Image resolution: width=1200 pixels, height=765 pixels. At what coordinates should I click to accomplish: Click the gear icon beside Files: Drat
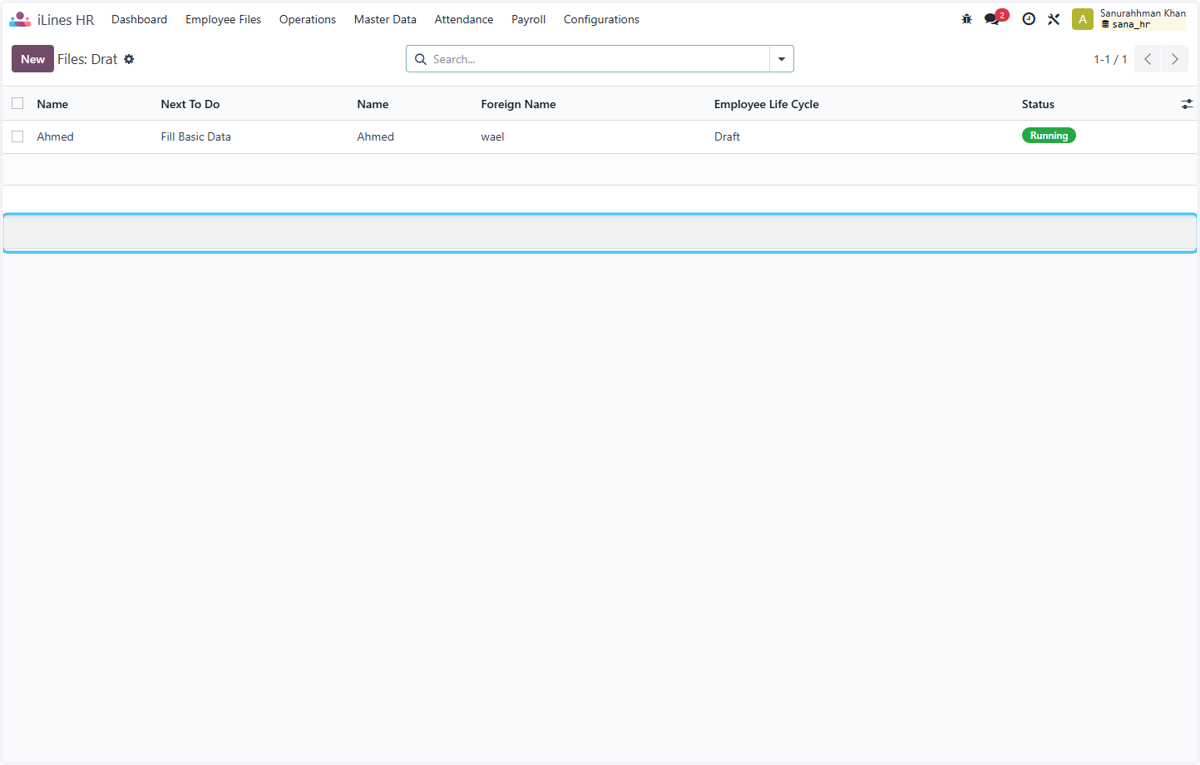[x=129, y=59]
